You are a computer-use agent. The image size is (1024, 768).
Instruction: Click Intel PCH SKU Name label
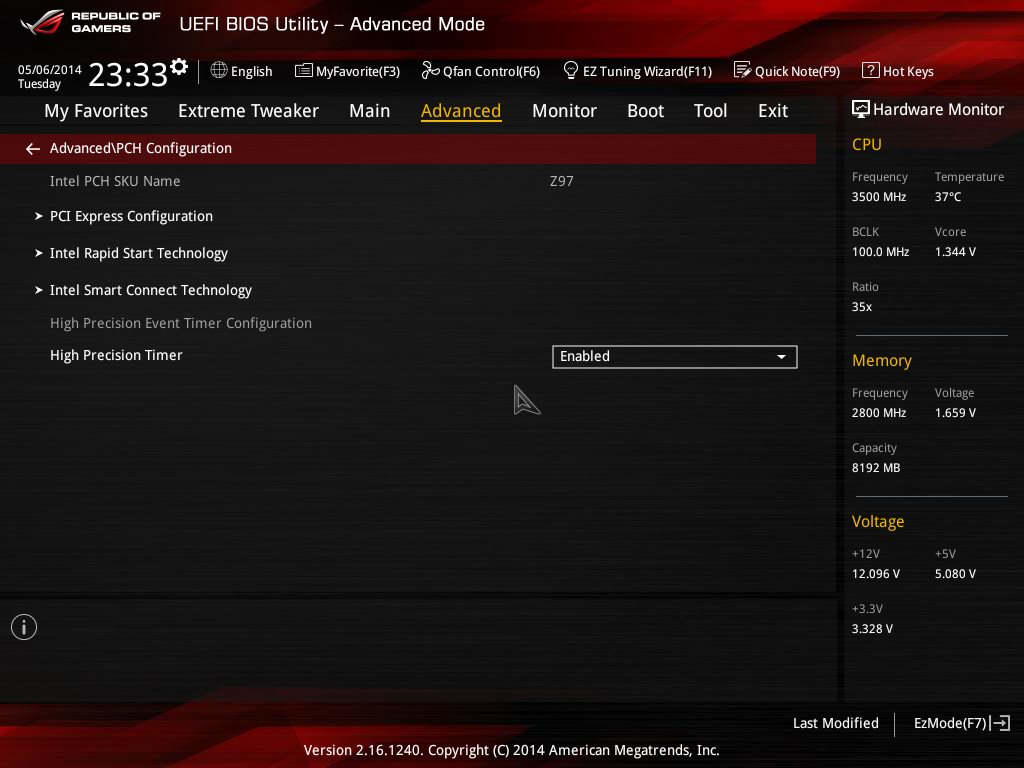115,181
